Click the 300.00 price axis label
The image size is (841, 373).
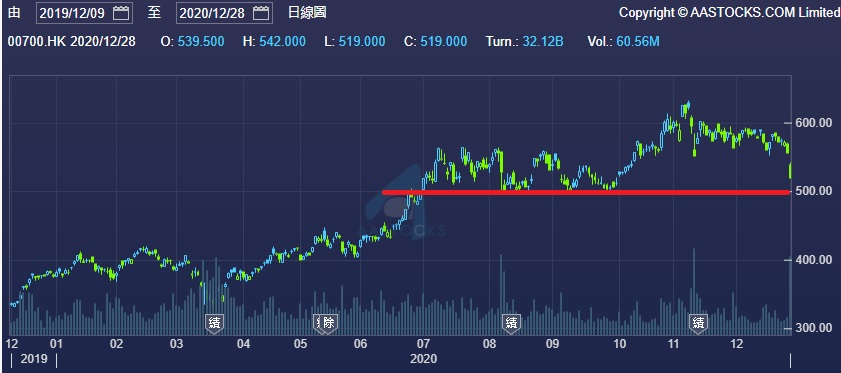point(814,328)
